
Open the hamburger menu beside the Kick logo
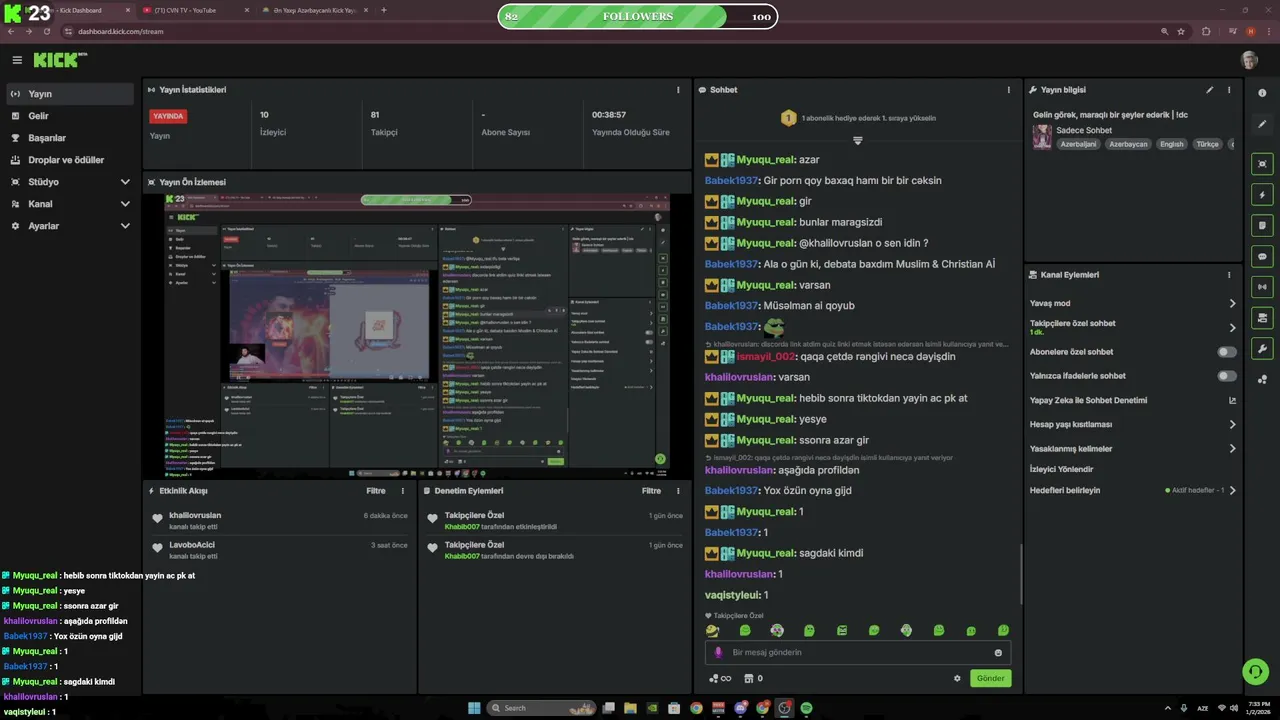pyautogui.click(x=16, y=60)
